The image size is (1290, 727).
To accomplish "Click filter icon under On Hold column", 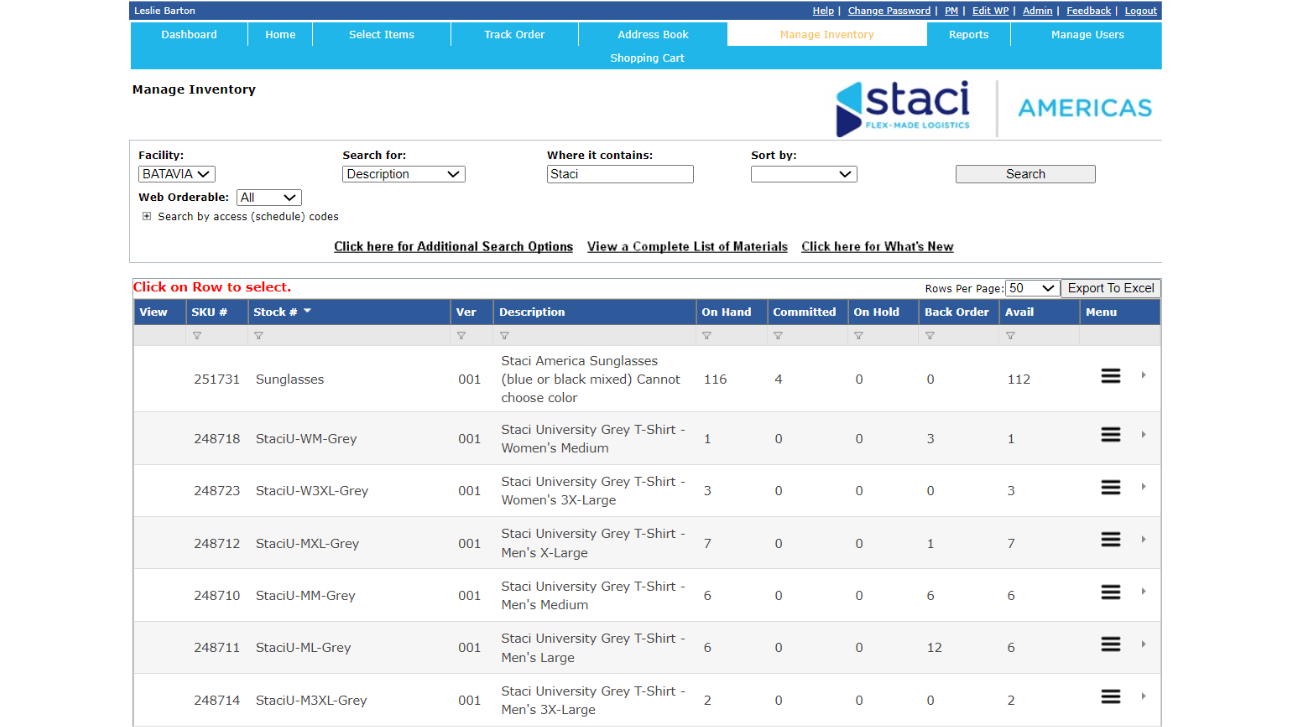I will tap(859, 336).
